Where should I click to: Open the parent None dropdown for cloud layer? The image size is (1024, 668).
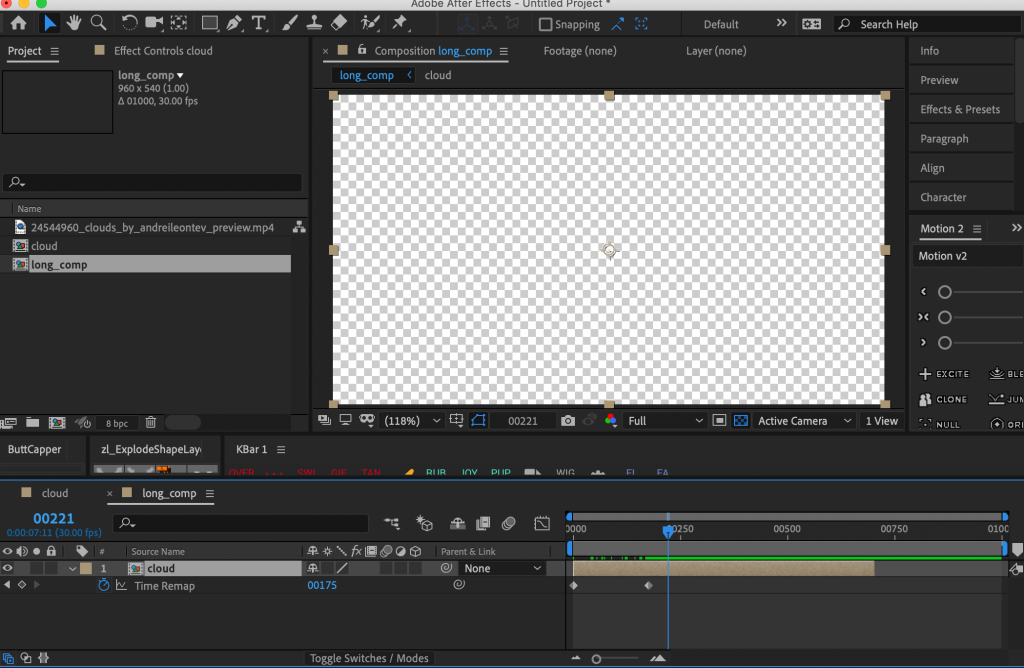coord(503,568)
